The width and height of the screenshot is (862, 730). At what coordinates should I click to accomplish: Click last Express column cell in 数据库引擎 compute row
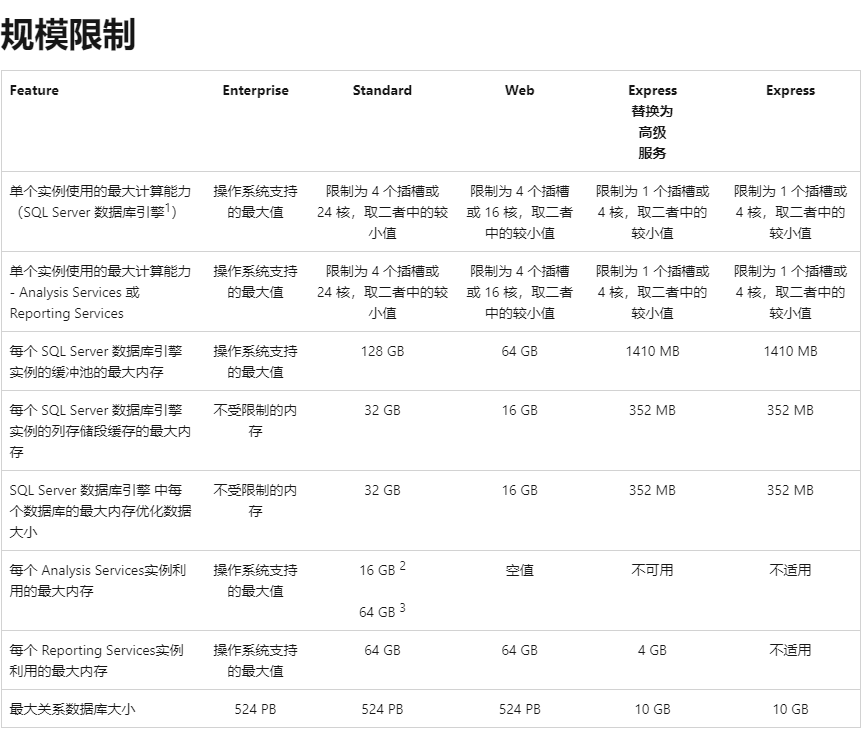pos(791,212)
